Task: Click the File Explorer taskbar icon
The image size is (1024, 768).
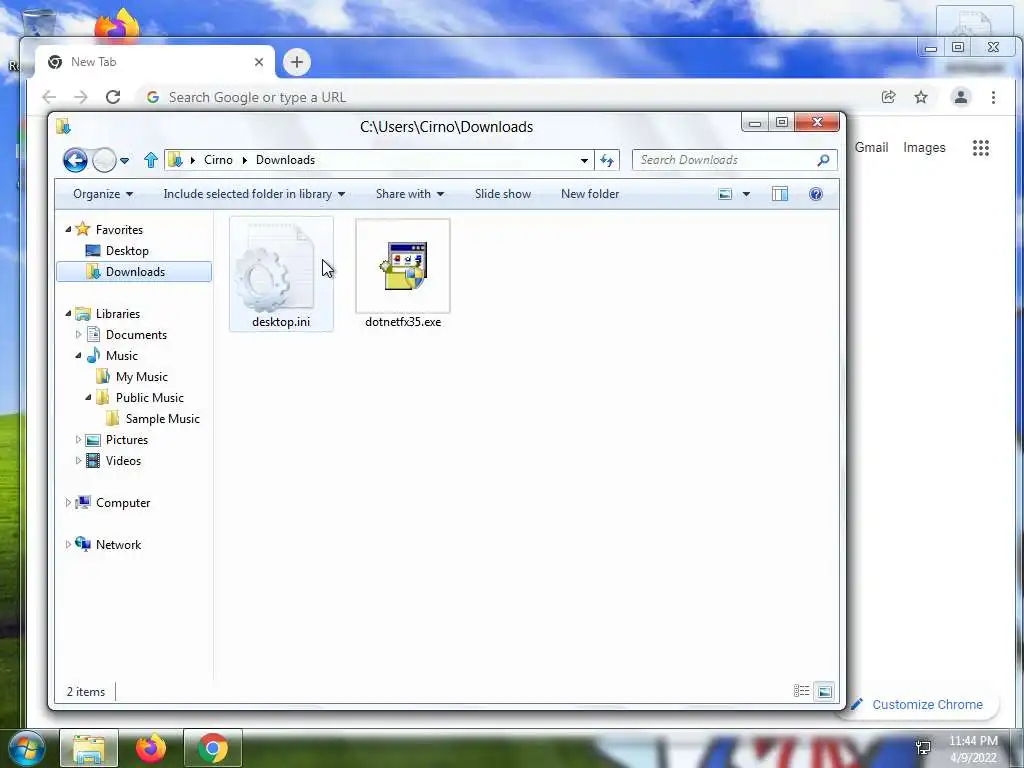Action: pyautogui.click(x=89, y=748)
